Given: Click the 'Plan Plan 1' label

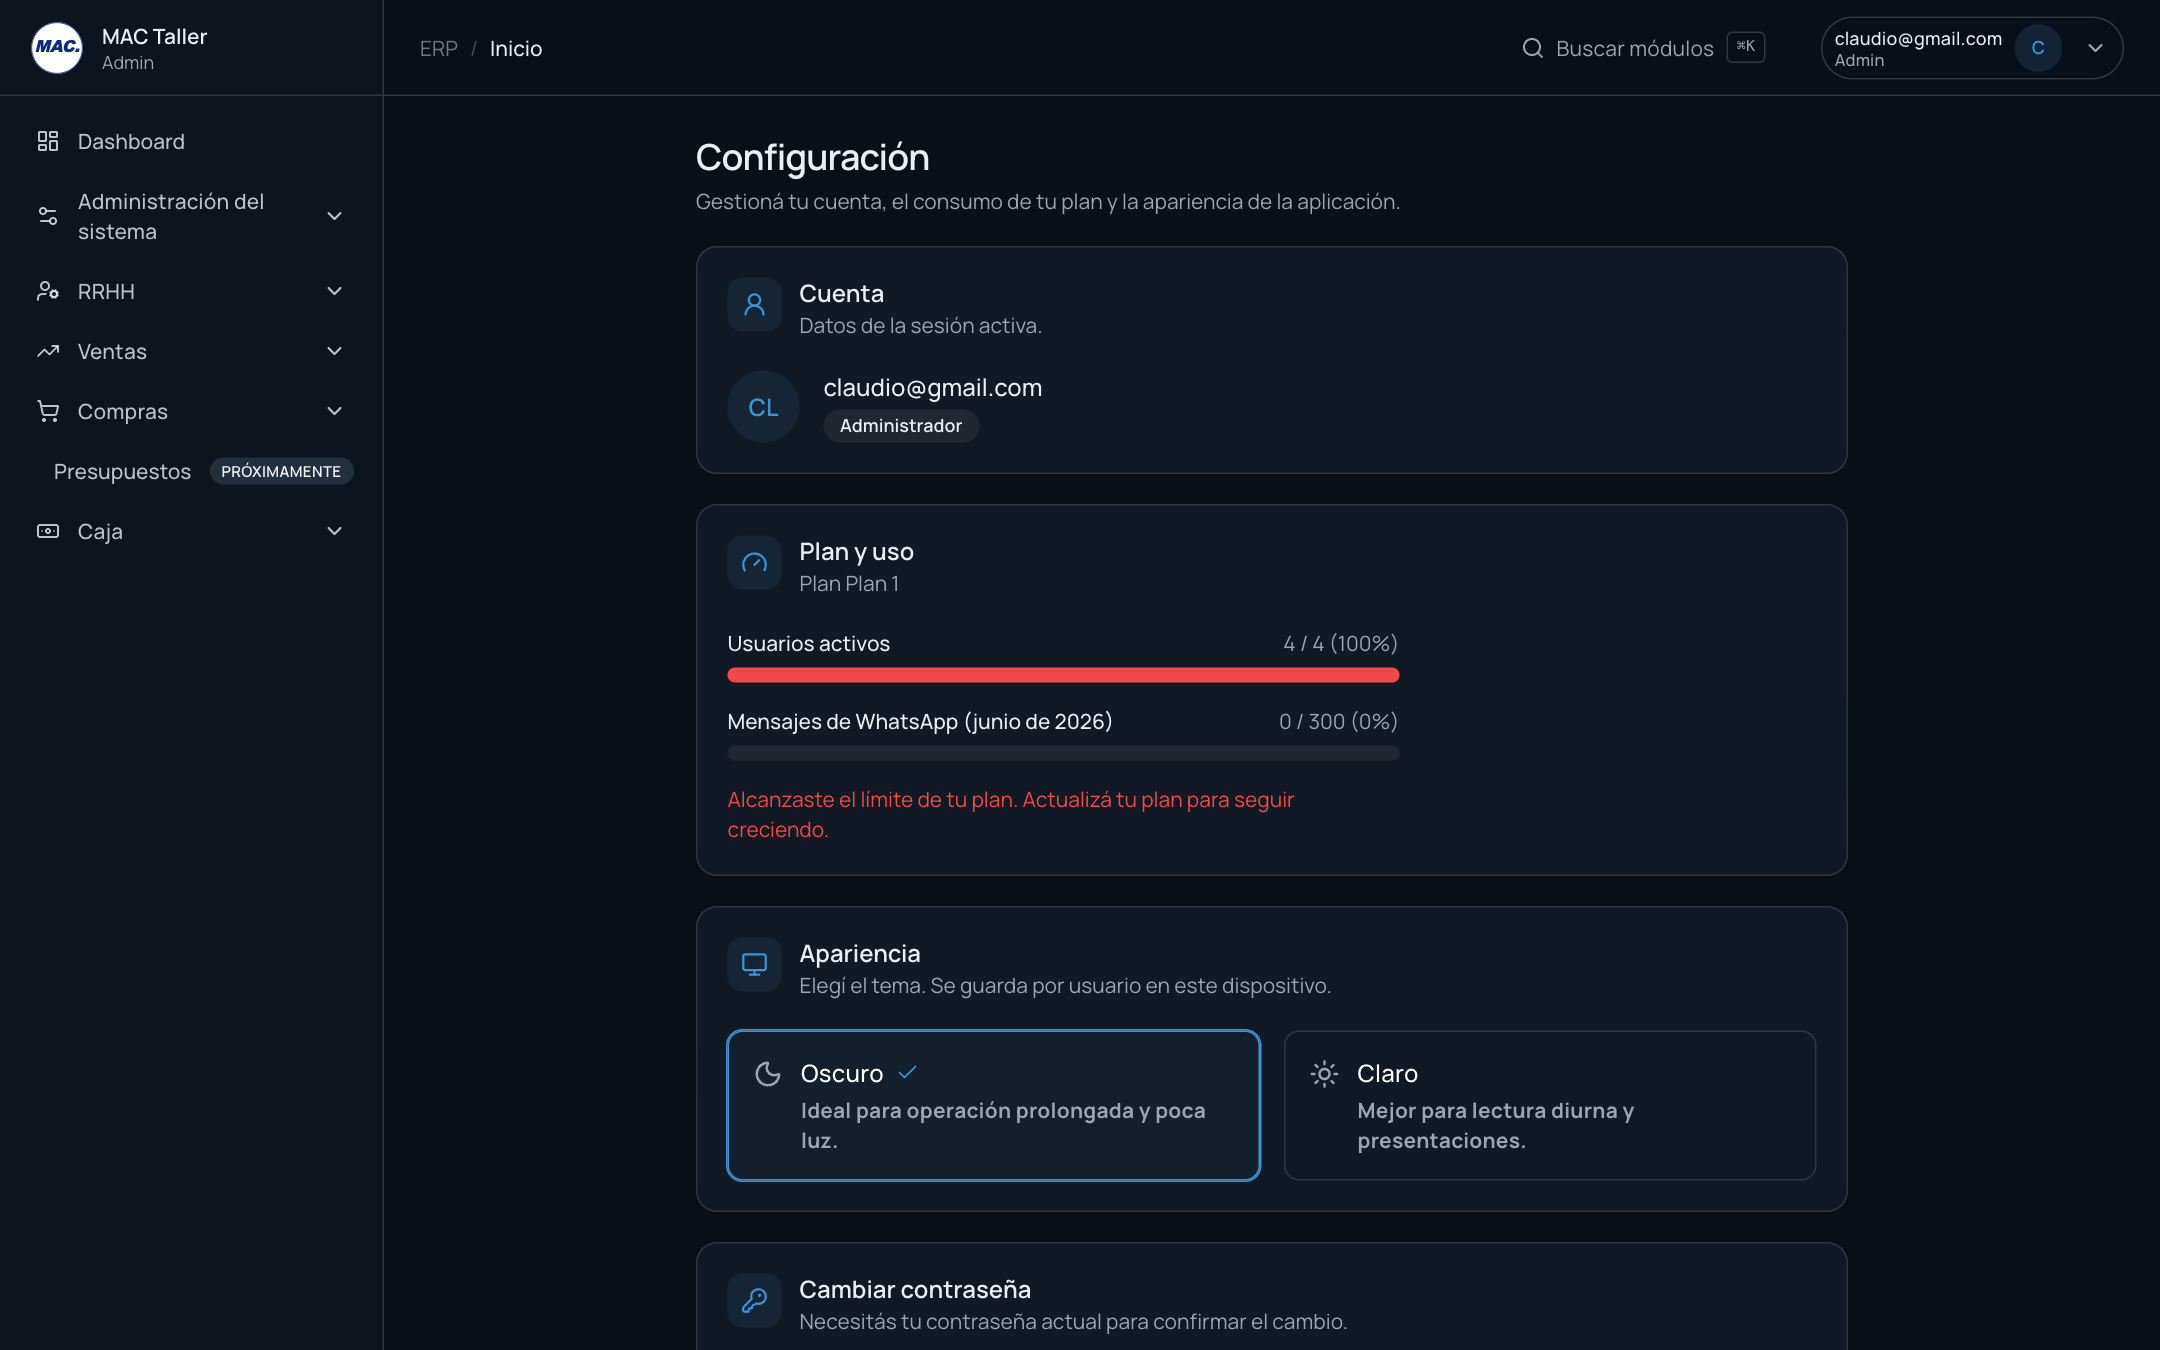Looking at the screenshot, I should pos(849,583).
